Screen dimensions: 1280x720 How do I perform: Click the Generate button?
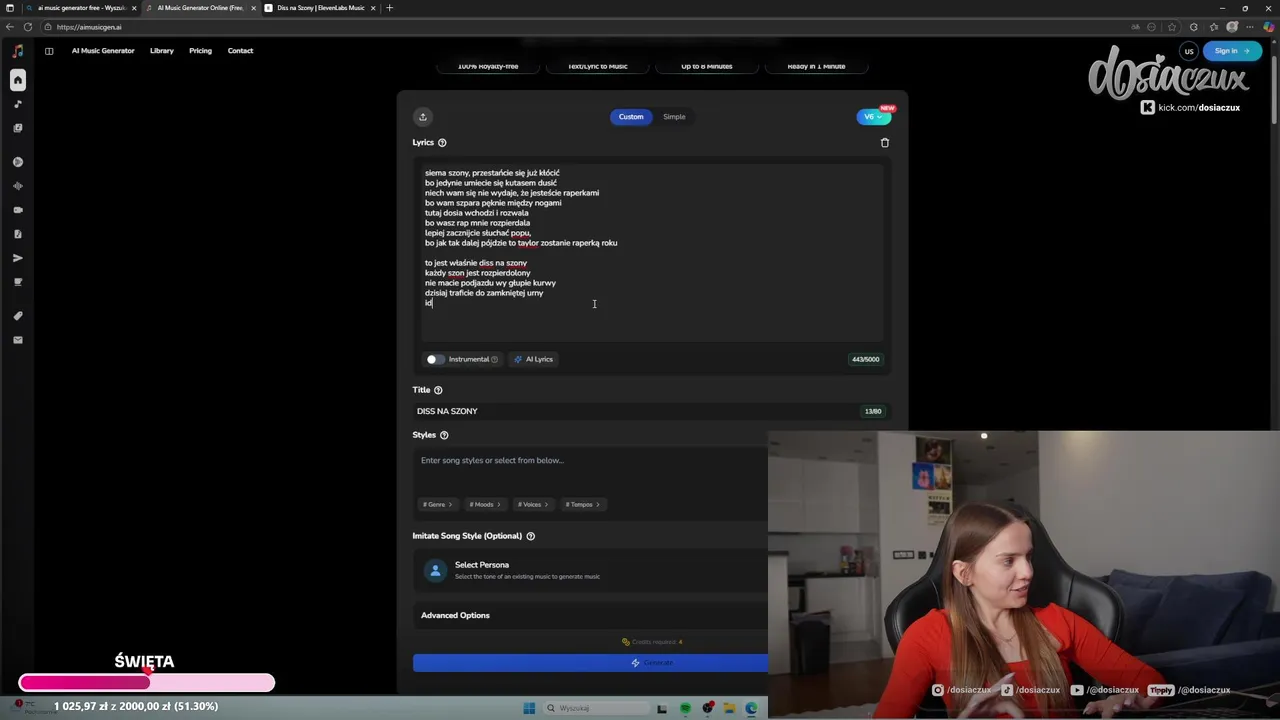[x=590, y=663]
